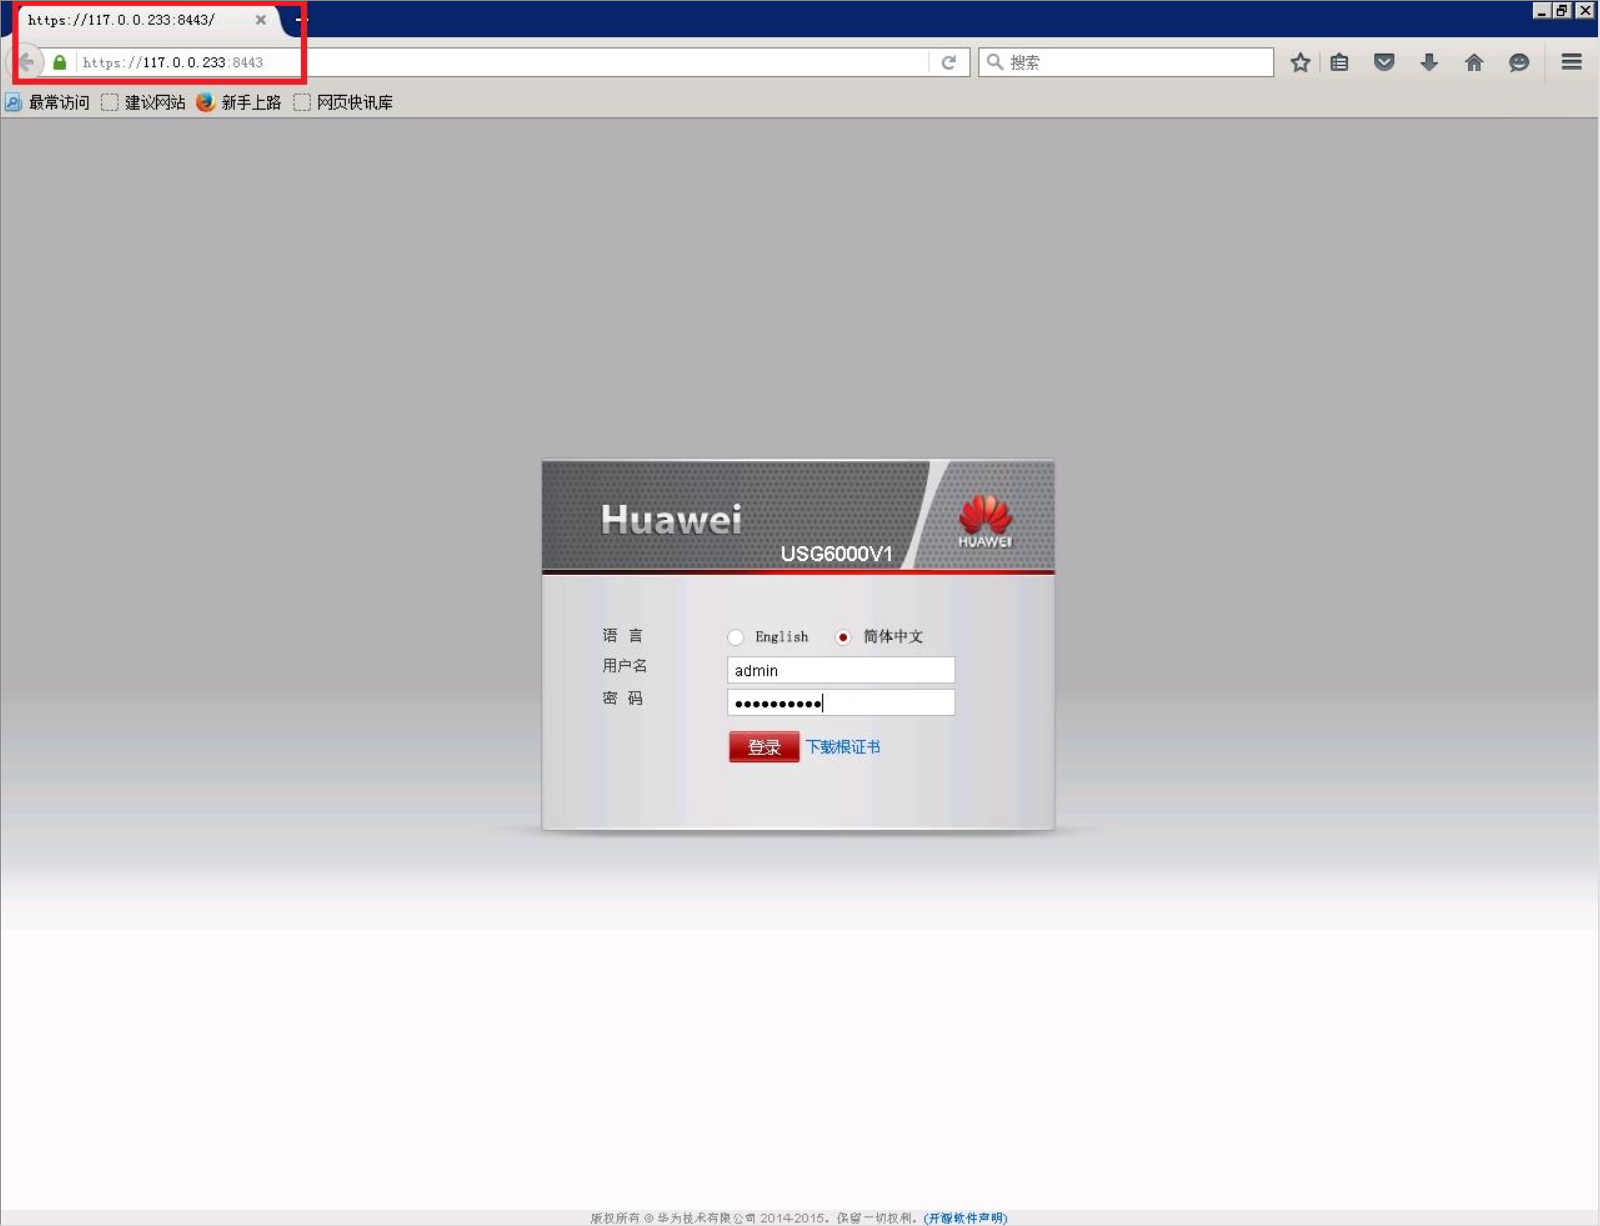Bookmark this page with the star icon
The width and height of the screenshot is (1600, 1226).
tap(1300, 62)
